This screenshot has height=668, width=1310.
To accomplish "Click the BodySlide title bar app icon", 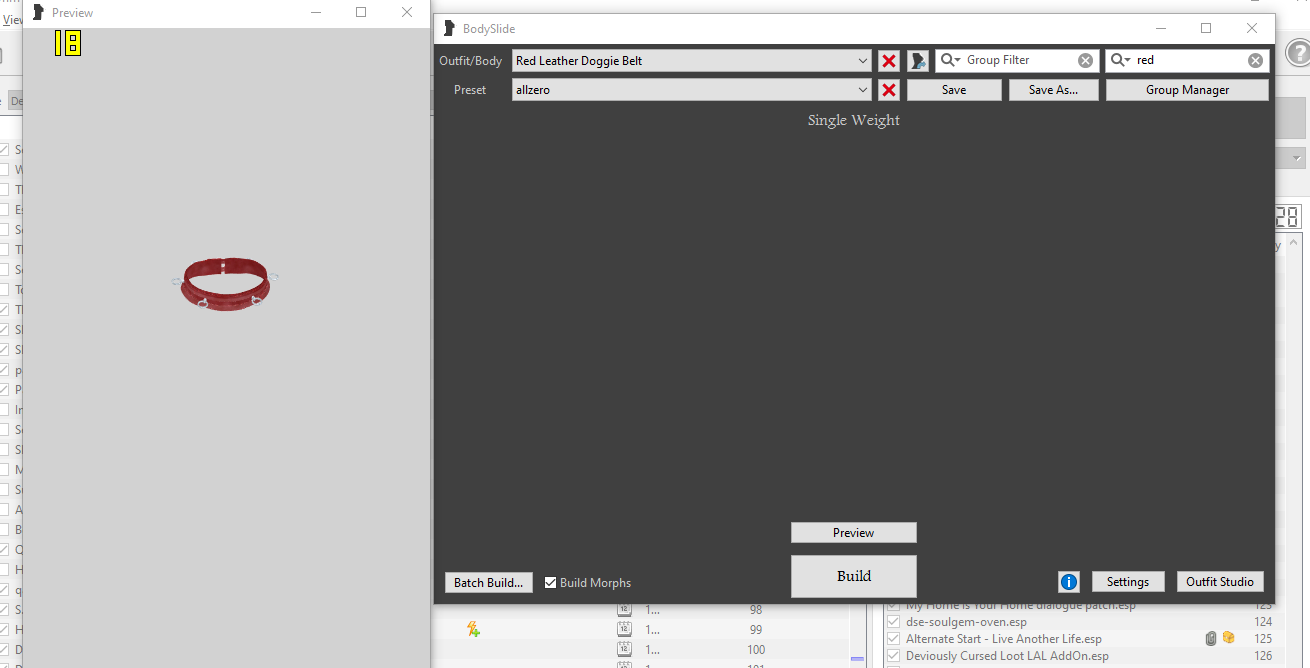I will [448, 28].
